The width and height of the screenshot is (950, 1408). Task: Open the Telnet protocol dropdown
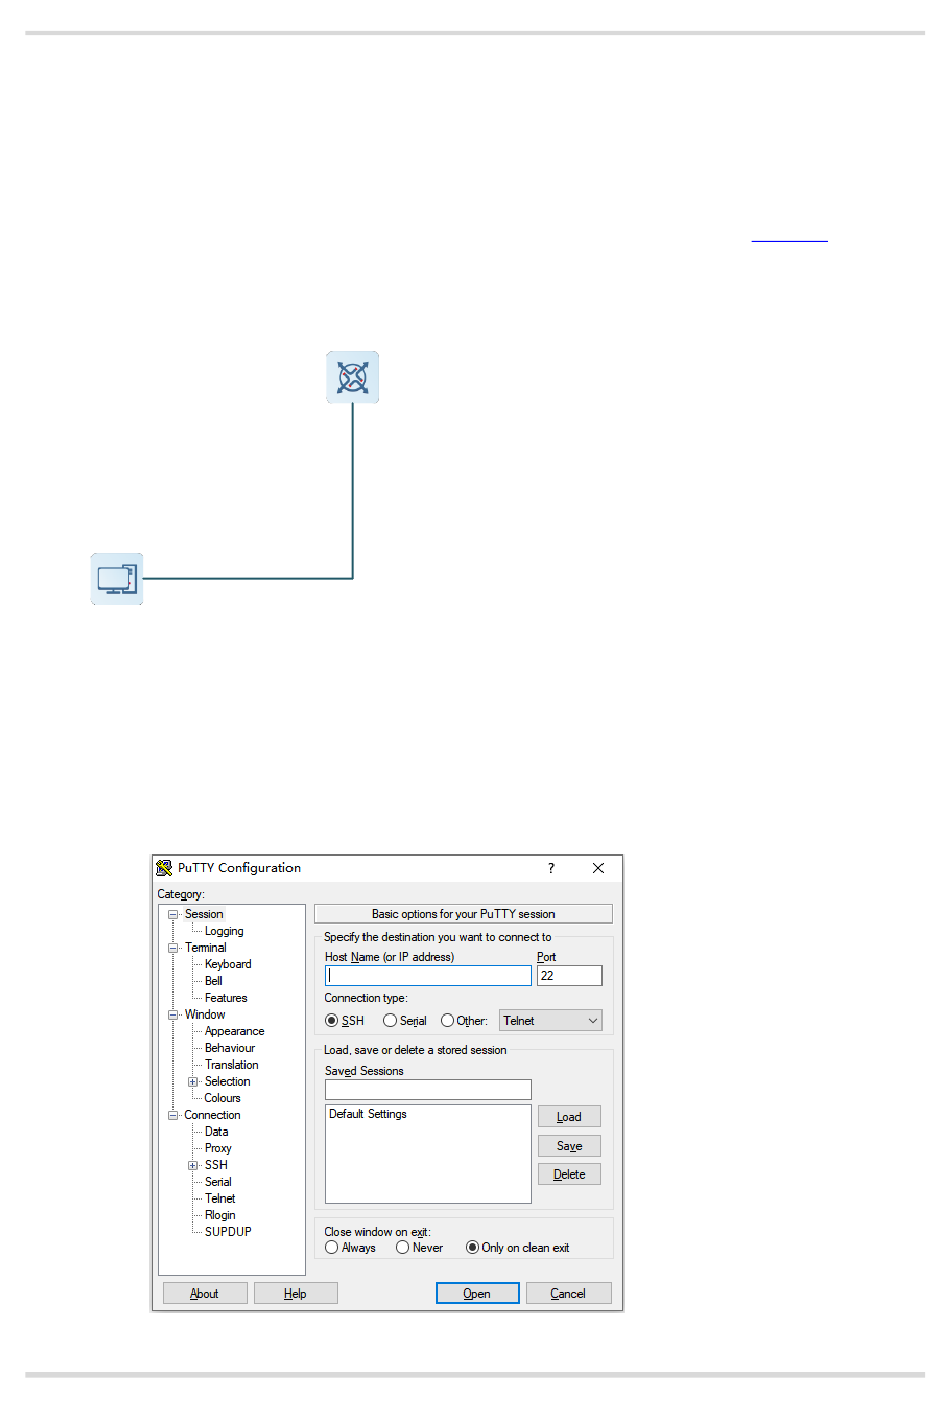(x=551, y=1021)
